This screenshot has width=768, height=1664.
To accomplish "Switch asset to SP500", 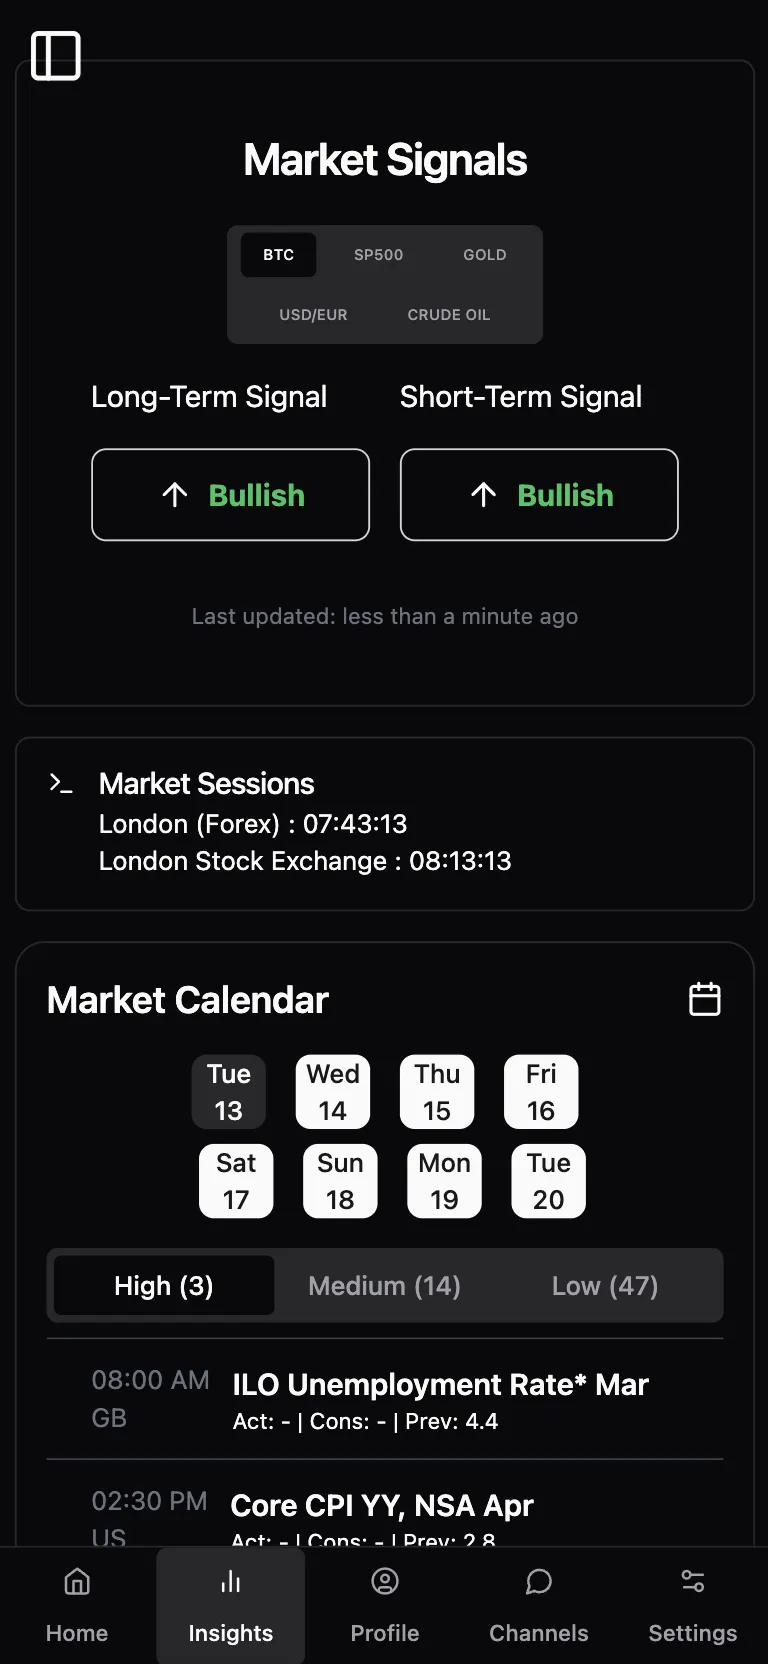I will [379, 255].
